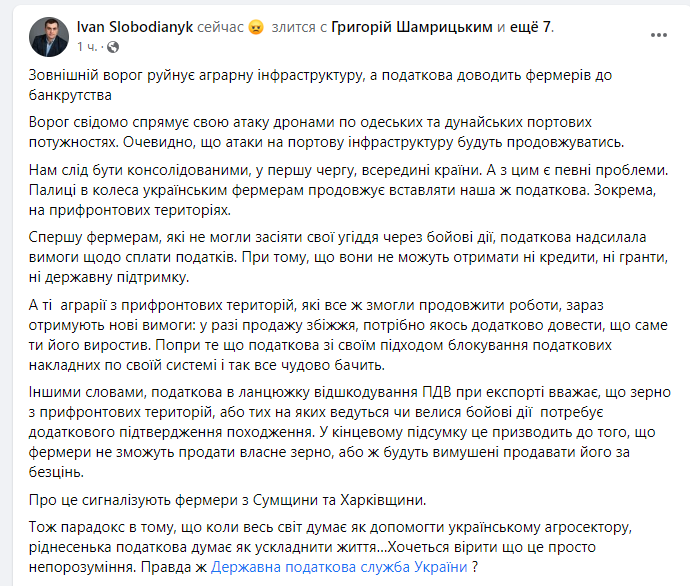
Task: Click paragraph starting with 'А ті аграрії'
Action: 349,335
